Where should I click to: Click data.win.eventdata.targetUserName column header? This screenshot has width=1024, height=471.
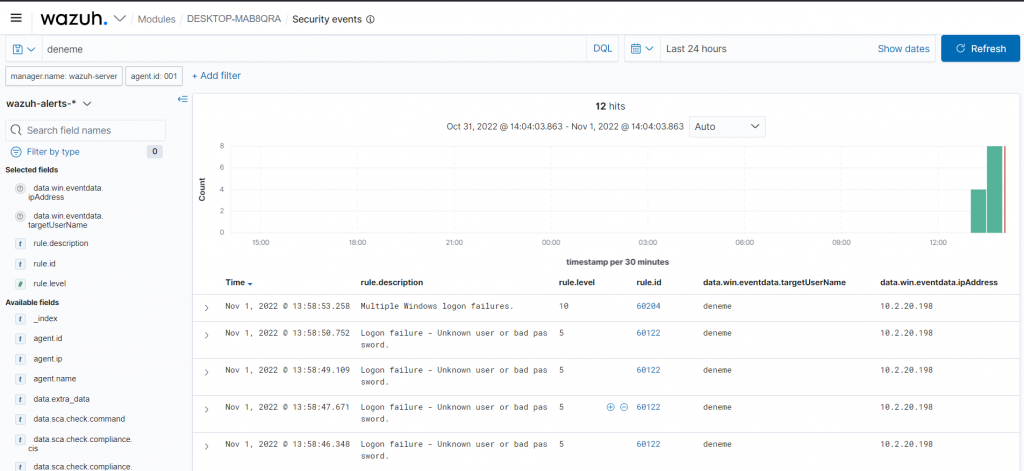775,283
